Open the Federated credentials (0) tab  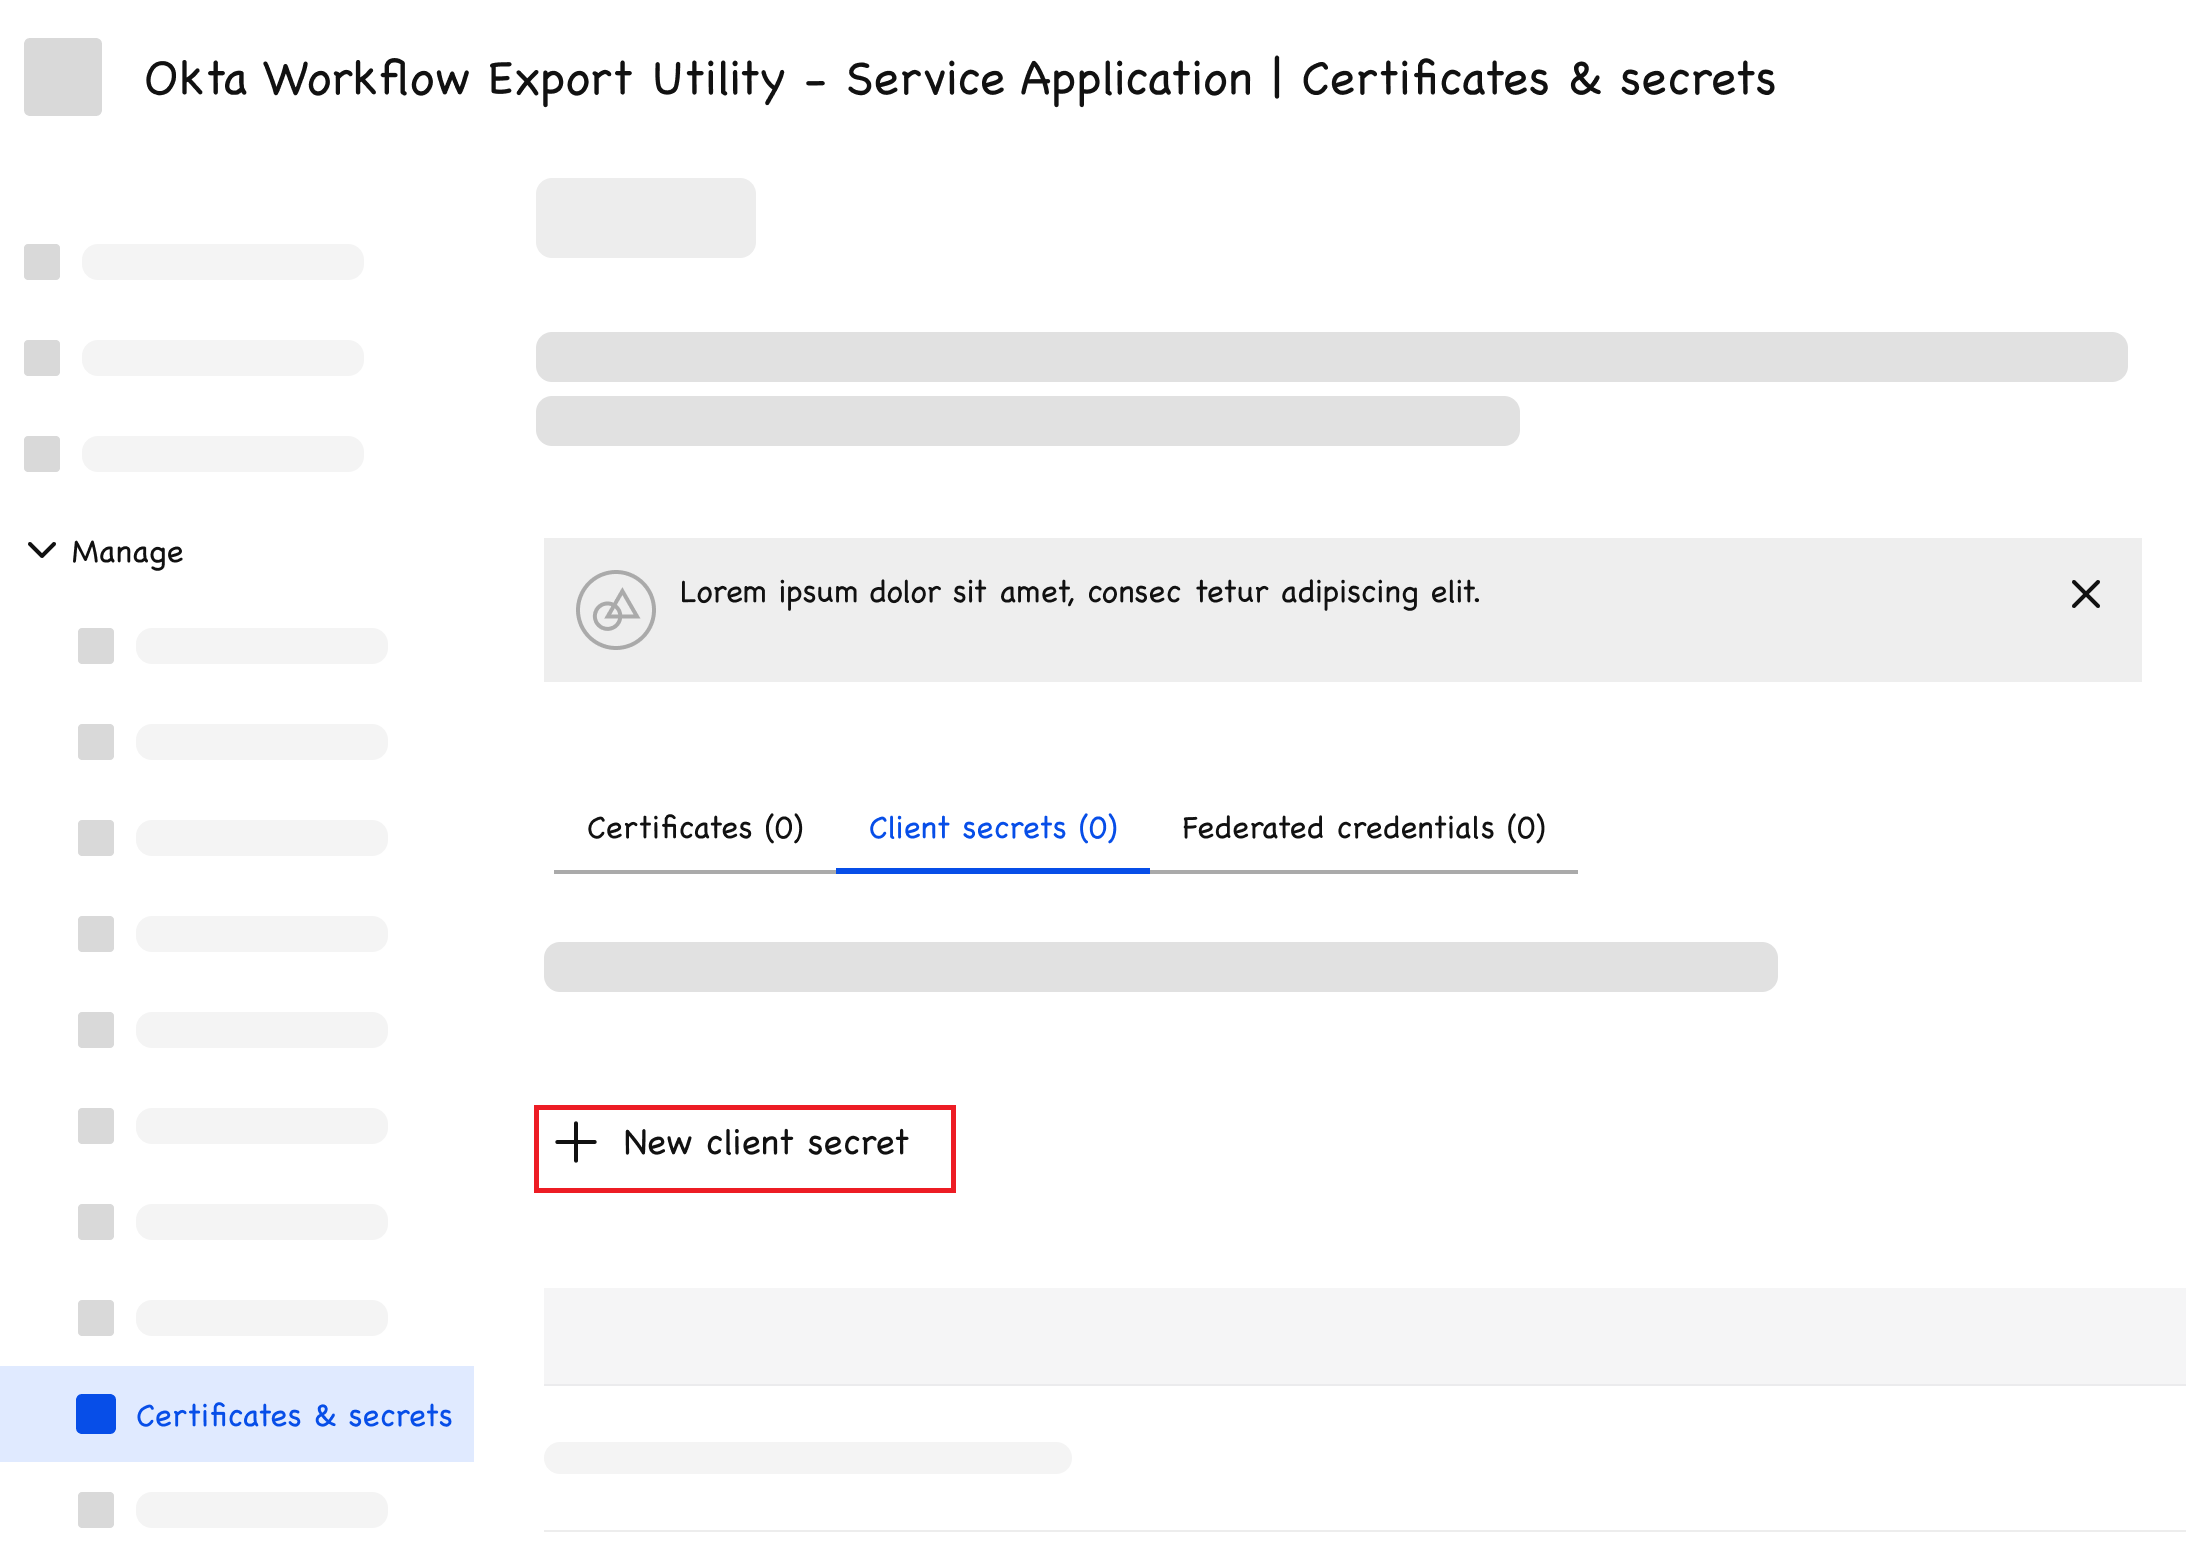(x=1363, y=828)
